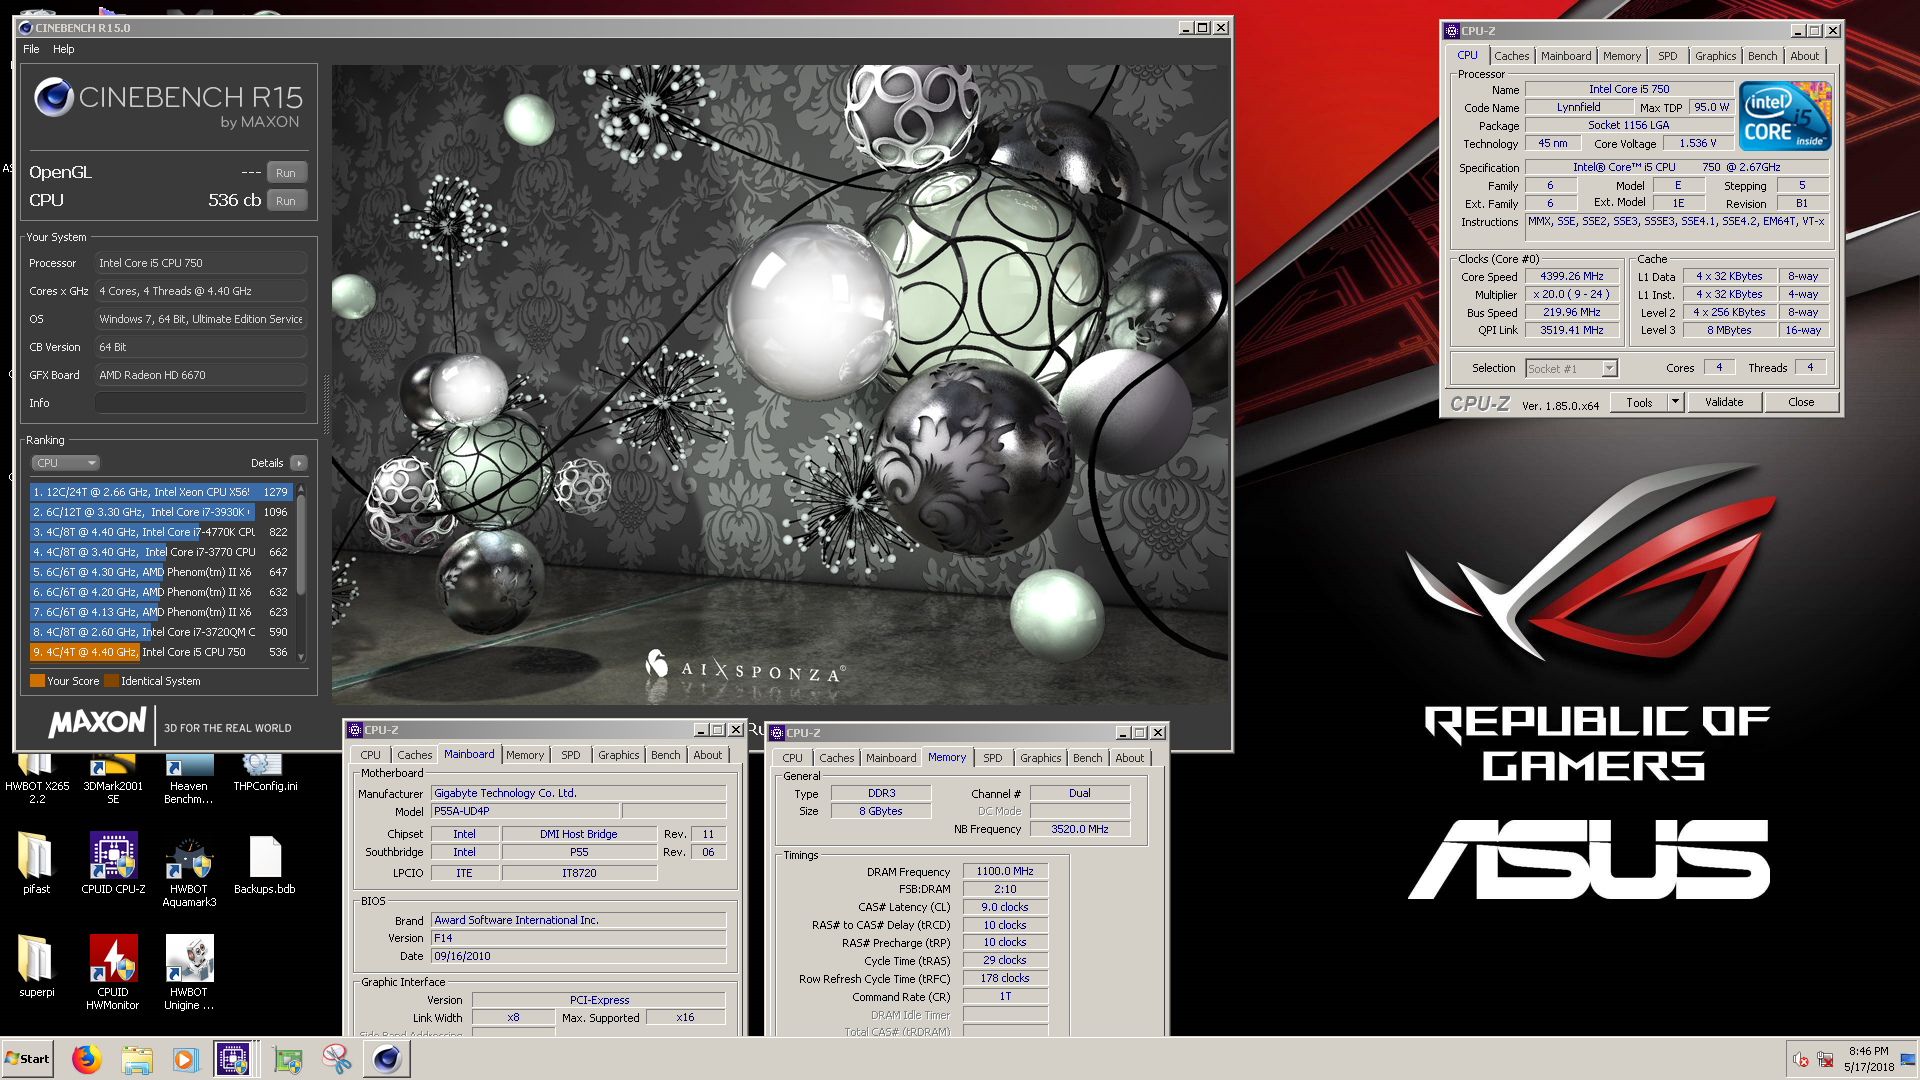Click the Cinebench R15 logo sphere
This screenshot has height=1080, width=1920.
(x=53, y=97)
